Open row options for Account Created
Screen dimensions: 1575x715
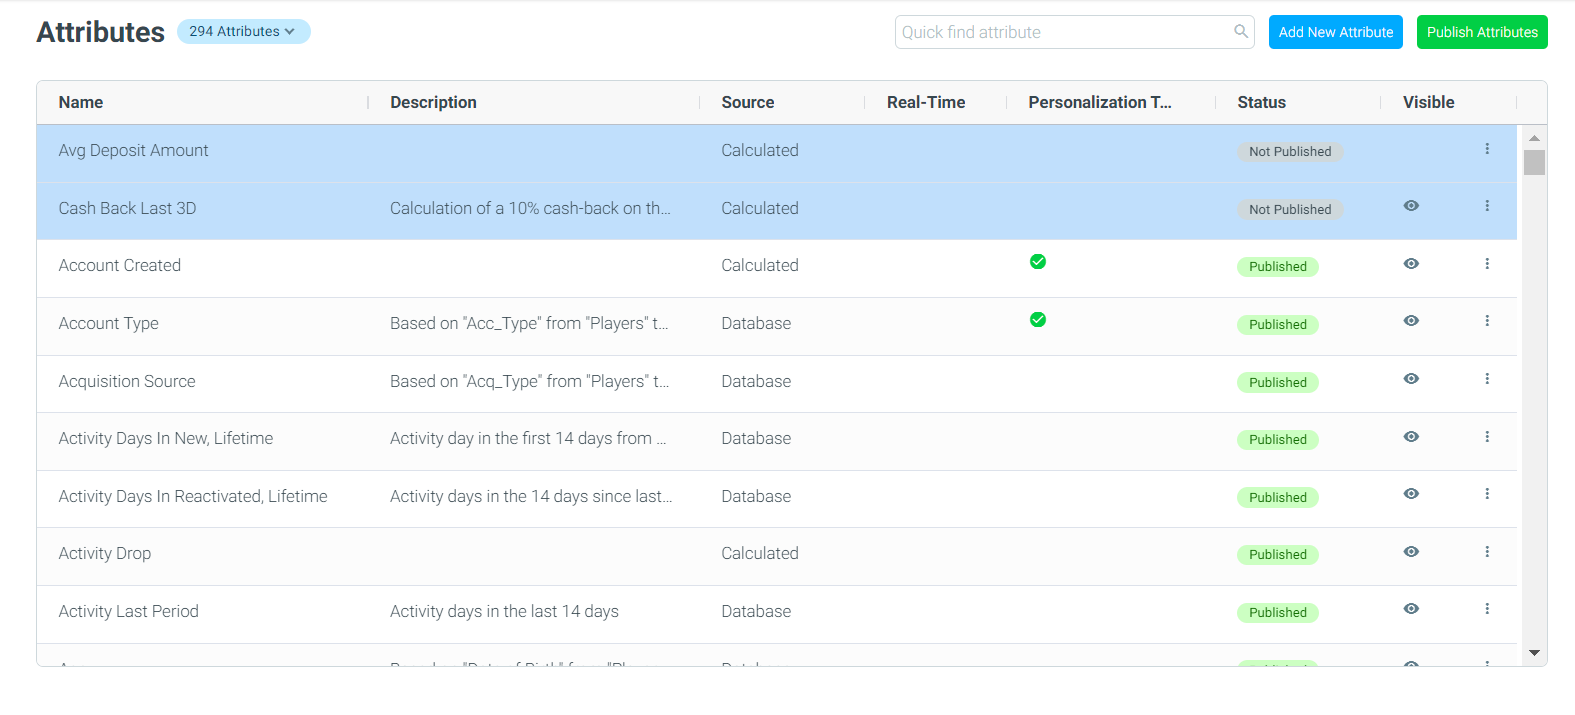point(1487,264)
